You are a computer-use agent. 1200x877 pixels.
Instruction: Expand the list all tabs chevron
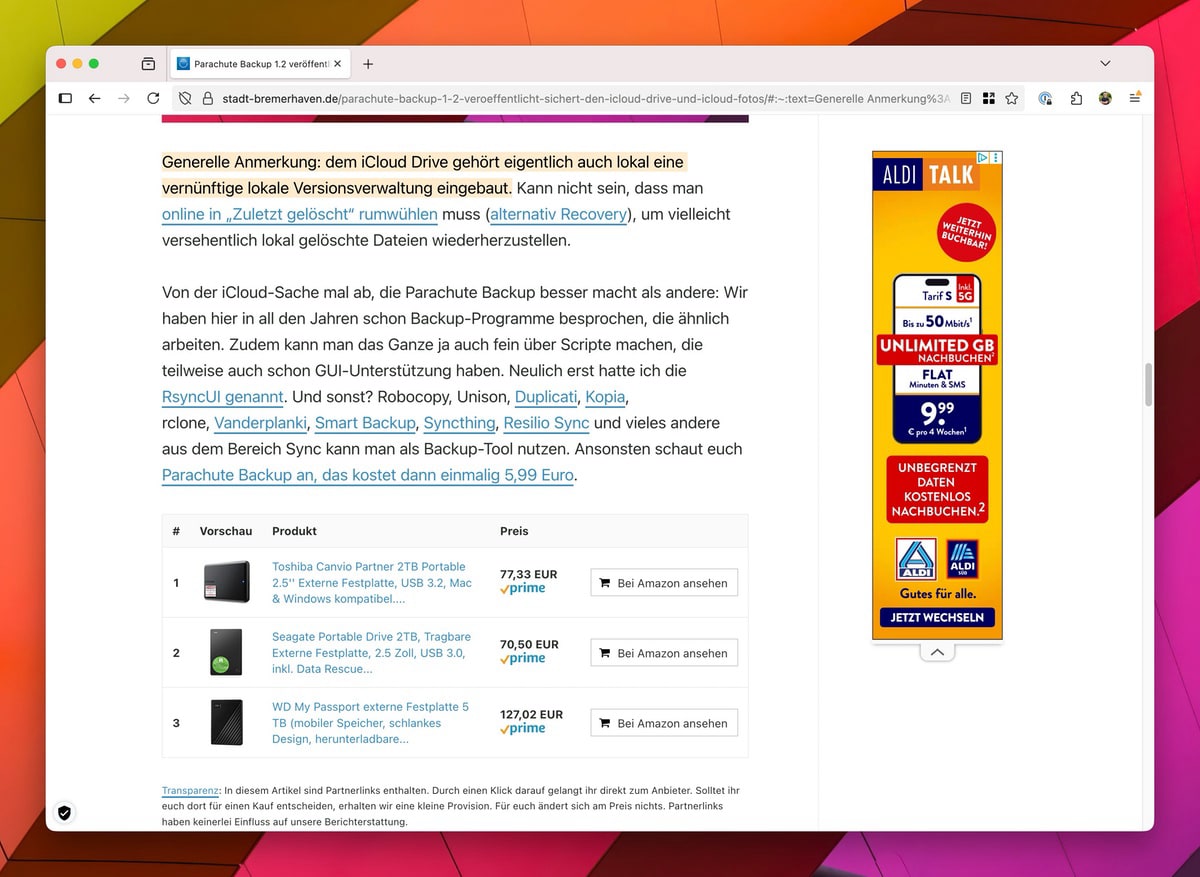(1105, 63)
